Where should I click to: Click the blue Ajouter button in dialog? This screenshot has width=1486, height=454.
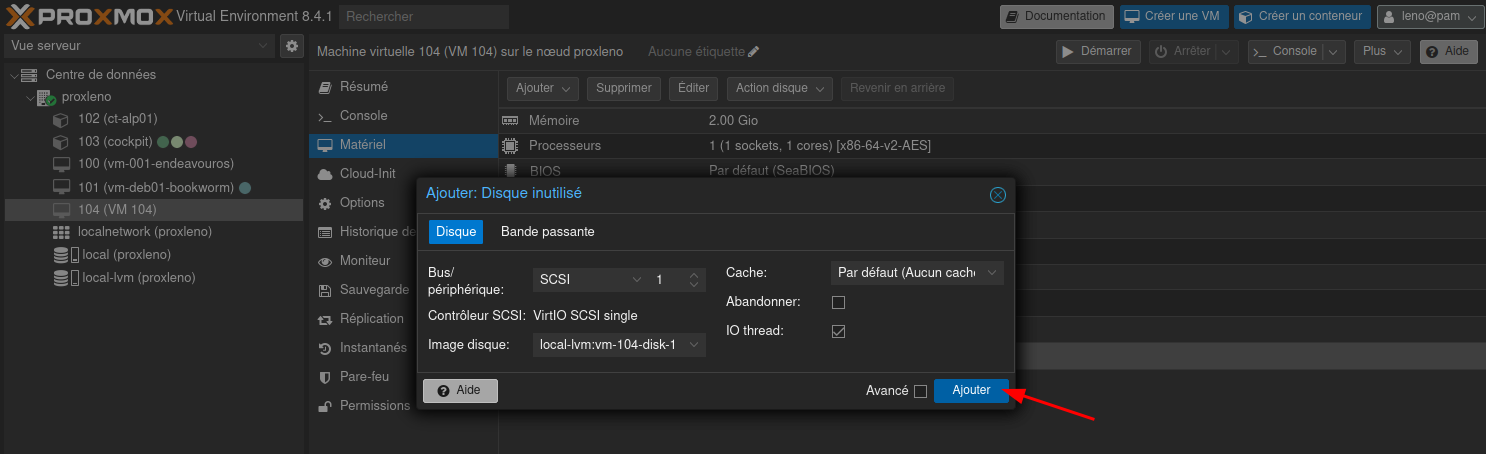[970, 391]
